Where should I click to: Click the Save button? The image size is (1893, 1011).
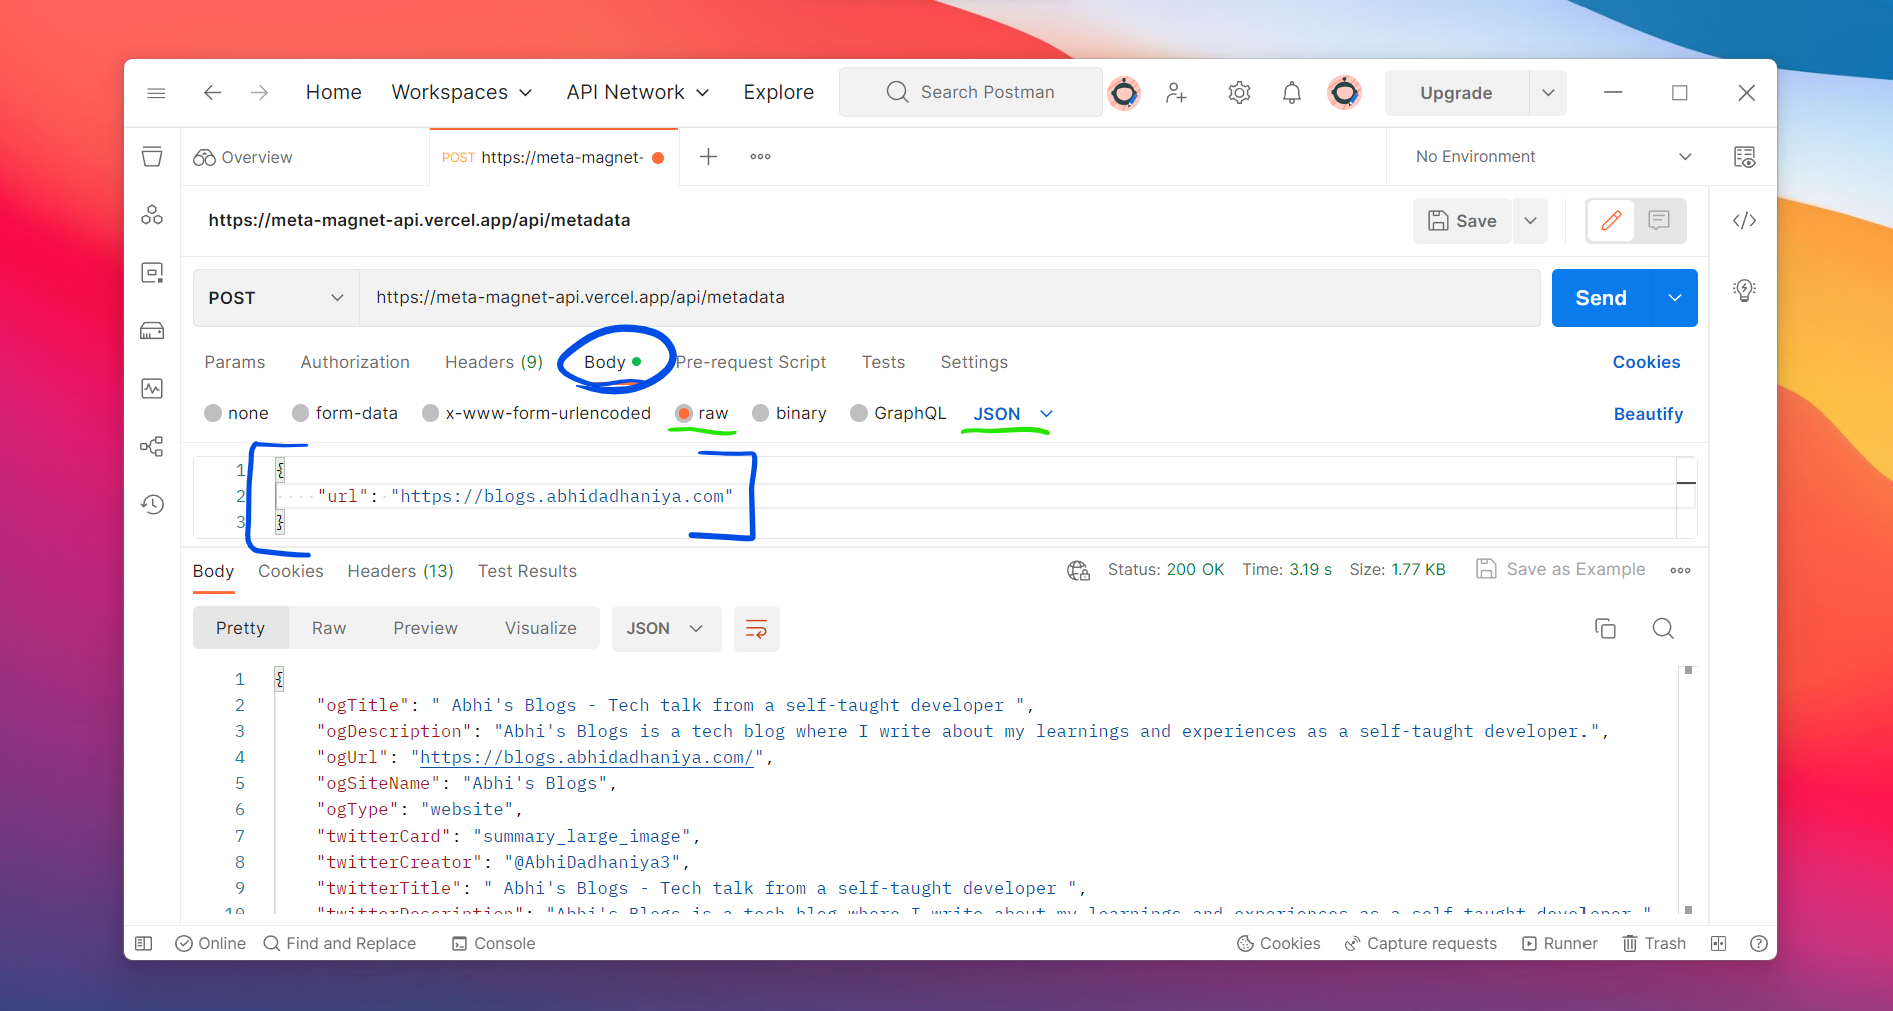pyautogui.click(x=1462, y=221)
